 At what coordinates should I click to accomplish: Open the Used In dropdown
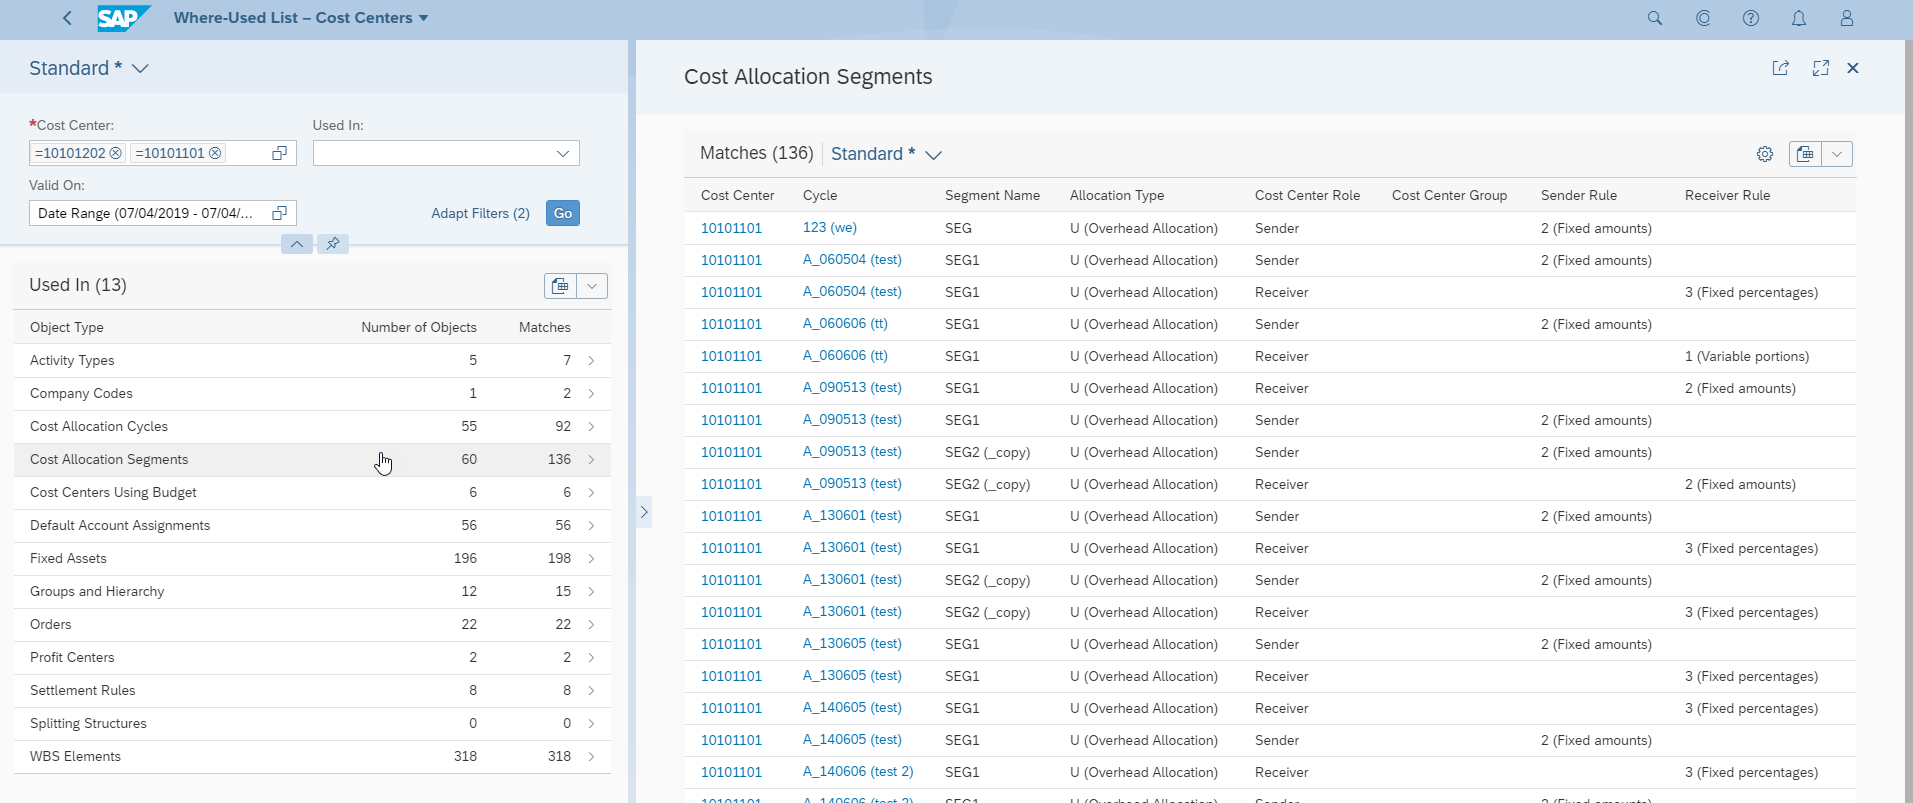pos(562,153)
